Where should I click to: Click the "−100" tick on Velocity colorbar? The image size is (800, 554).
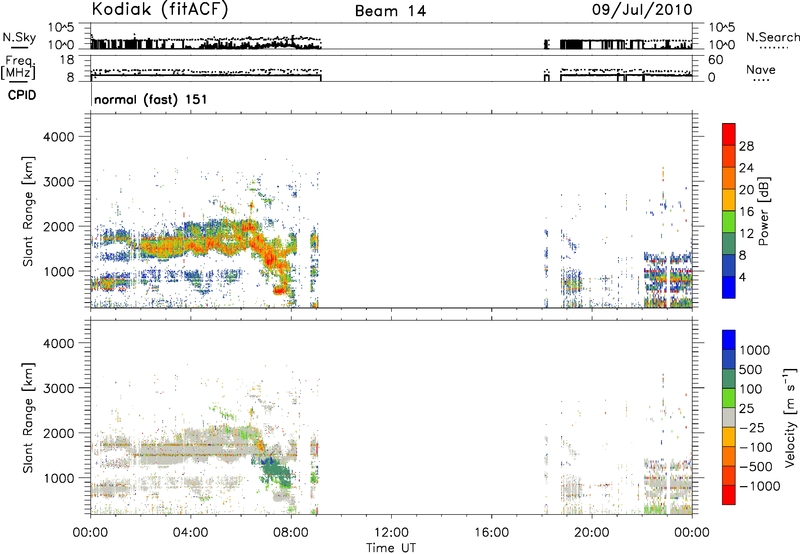coord(758,447)
